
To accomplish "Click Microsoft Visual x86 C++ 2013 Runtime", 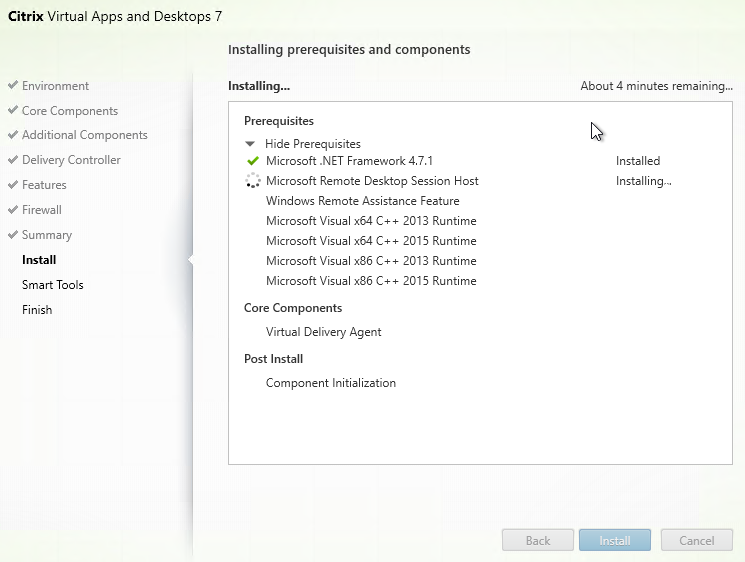I will point(371,261).
